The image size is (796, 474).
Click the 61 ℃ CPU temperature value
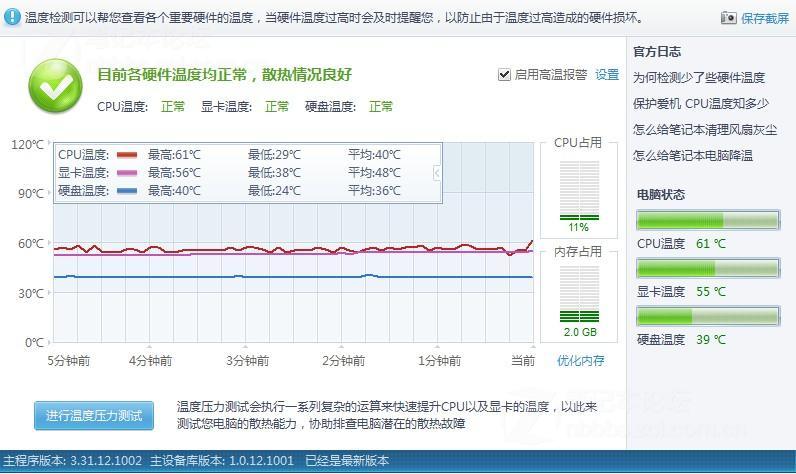711,244
